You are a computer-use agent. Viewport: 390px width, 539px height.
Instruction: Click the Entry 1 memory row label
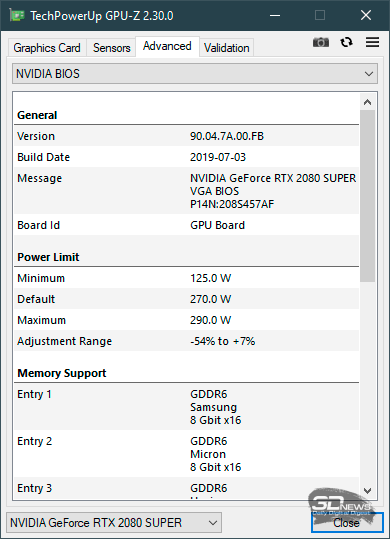(x=34, y=394)
